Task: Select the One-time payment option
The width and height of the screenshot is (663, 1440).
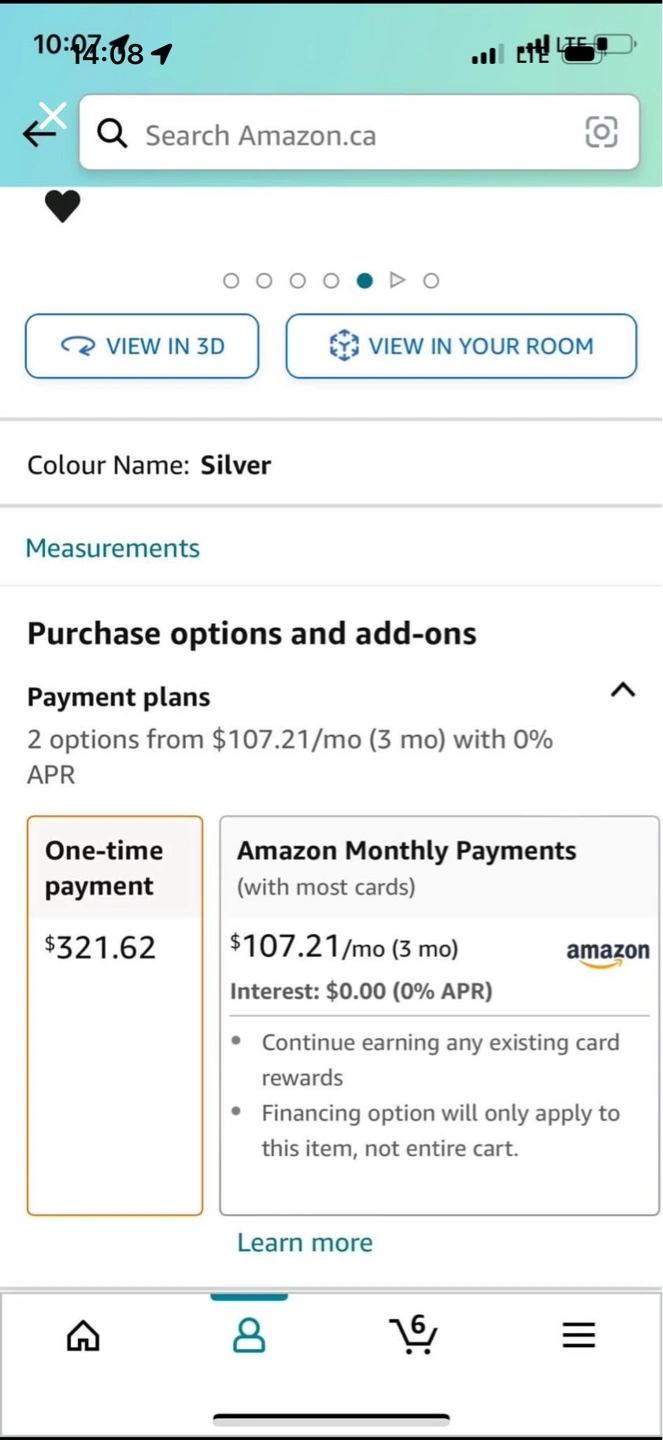Action: click(x=115, y=1015)
